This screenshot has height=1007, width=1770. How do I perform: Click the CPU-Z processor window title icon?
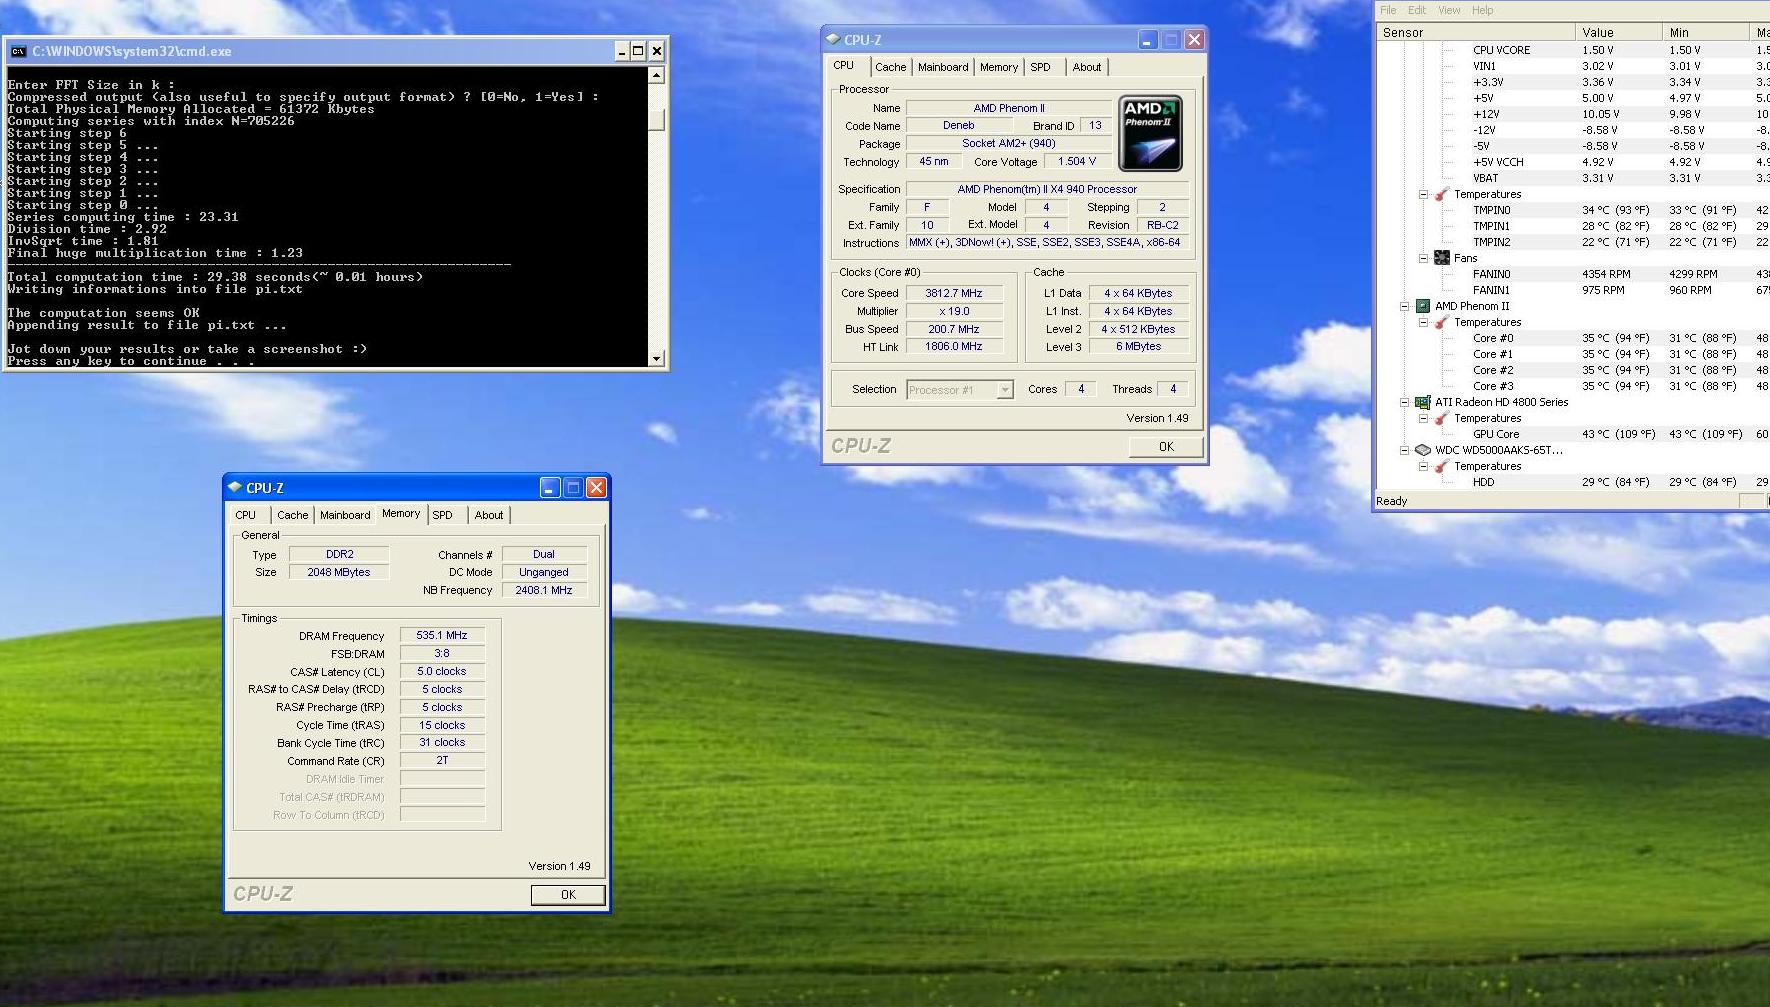[833, 40]
